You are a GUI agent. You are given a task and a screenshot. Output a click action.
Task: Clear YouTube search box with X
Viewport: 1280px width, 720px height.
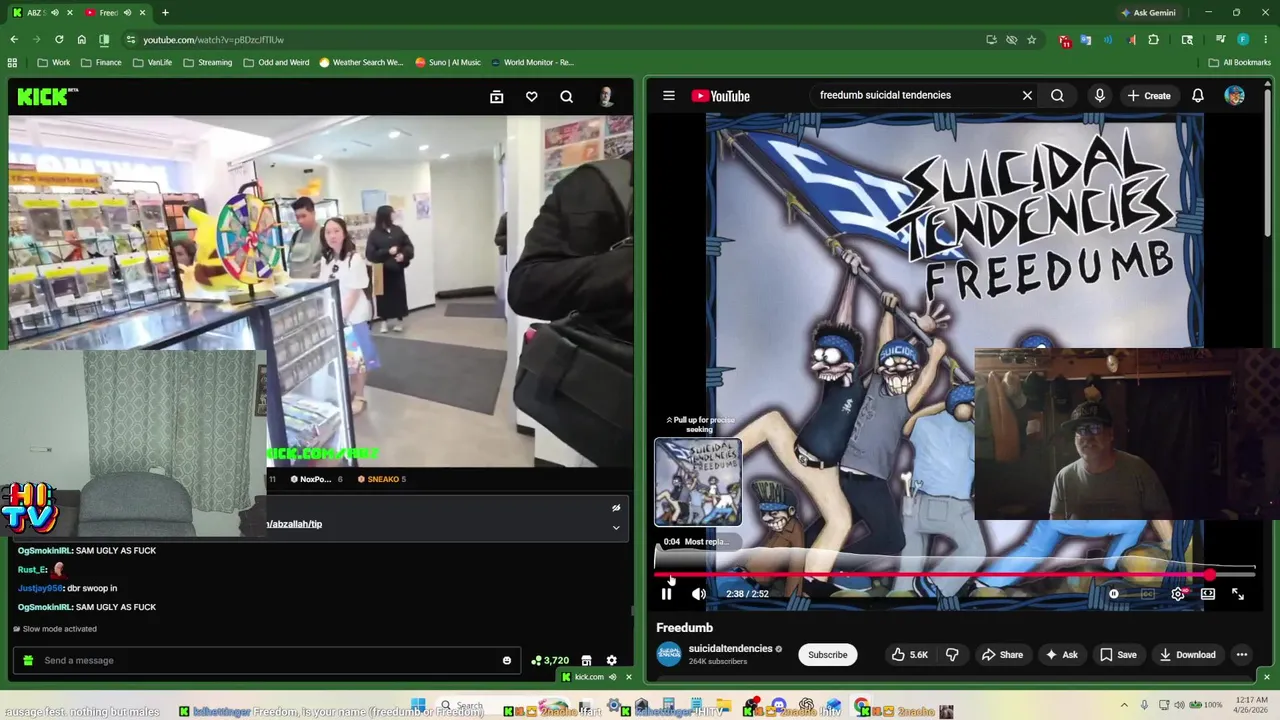coord(1027,96)
